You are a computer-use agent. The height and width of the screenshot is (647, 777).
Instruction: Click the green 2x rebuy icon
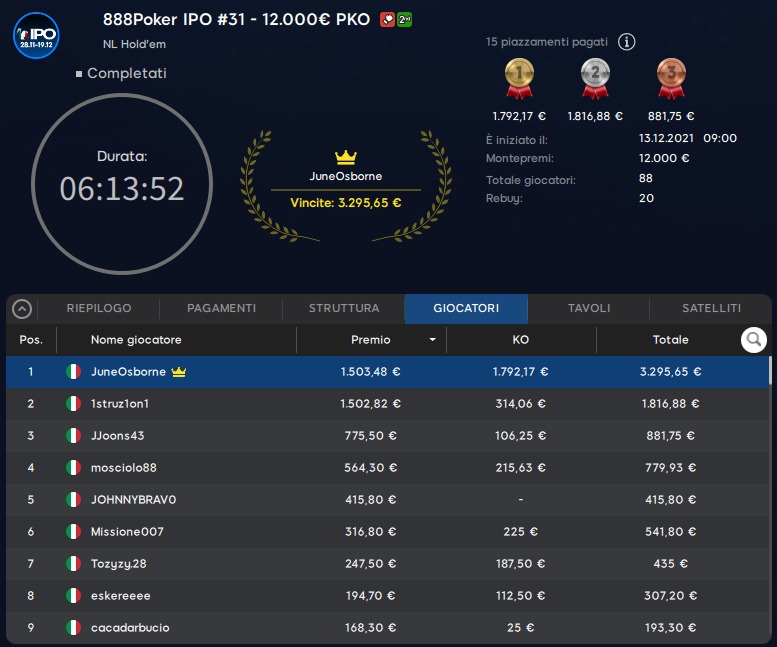[x=404, y=19]
